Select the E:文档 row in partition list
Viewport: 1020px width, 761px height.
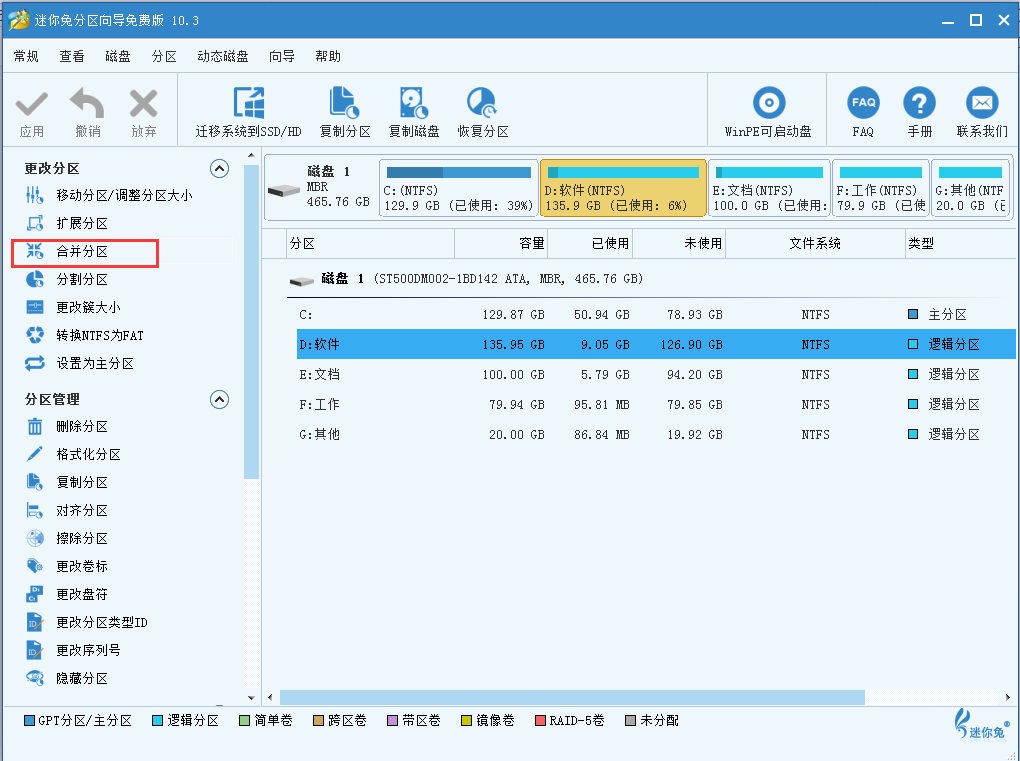656,374
